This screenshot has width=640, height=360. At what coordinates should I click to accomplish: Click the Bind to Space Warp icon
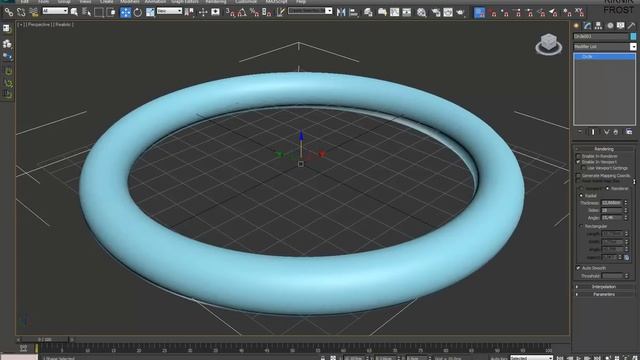click(34, 12)
